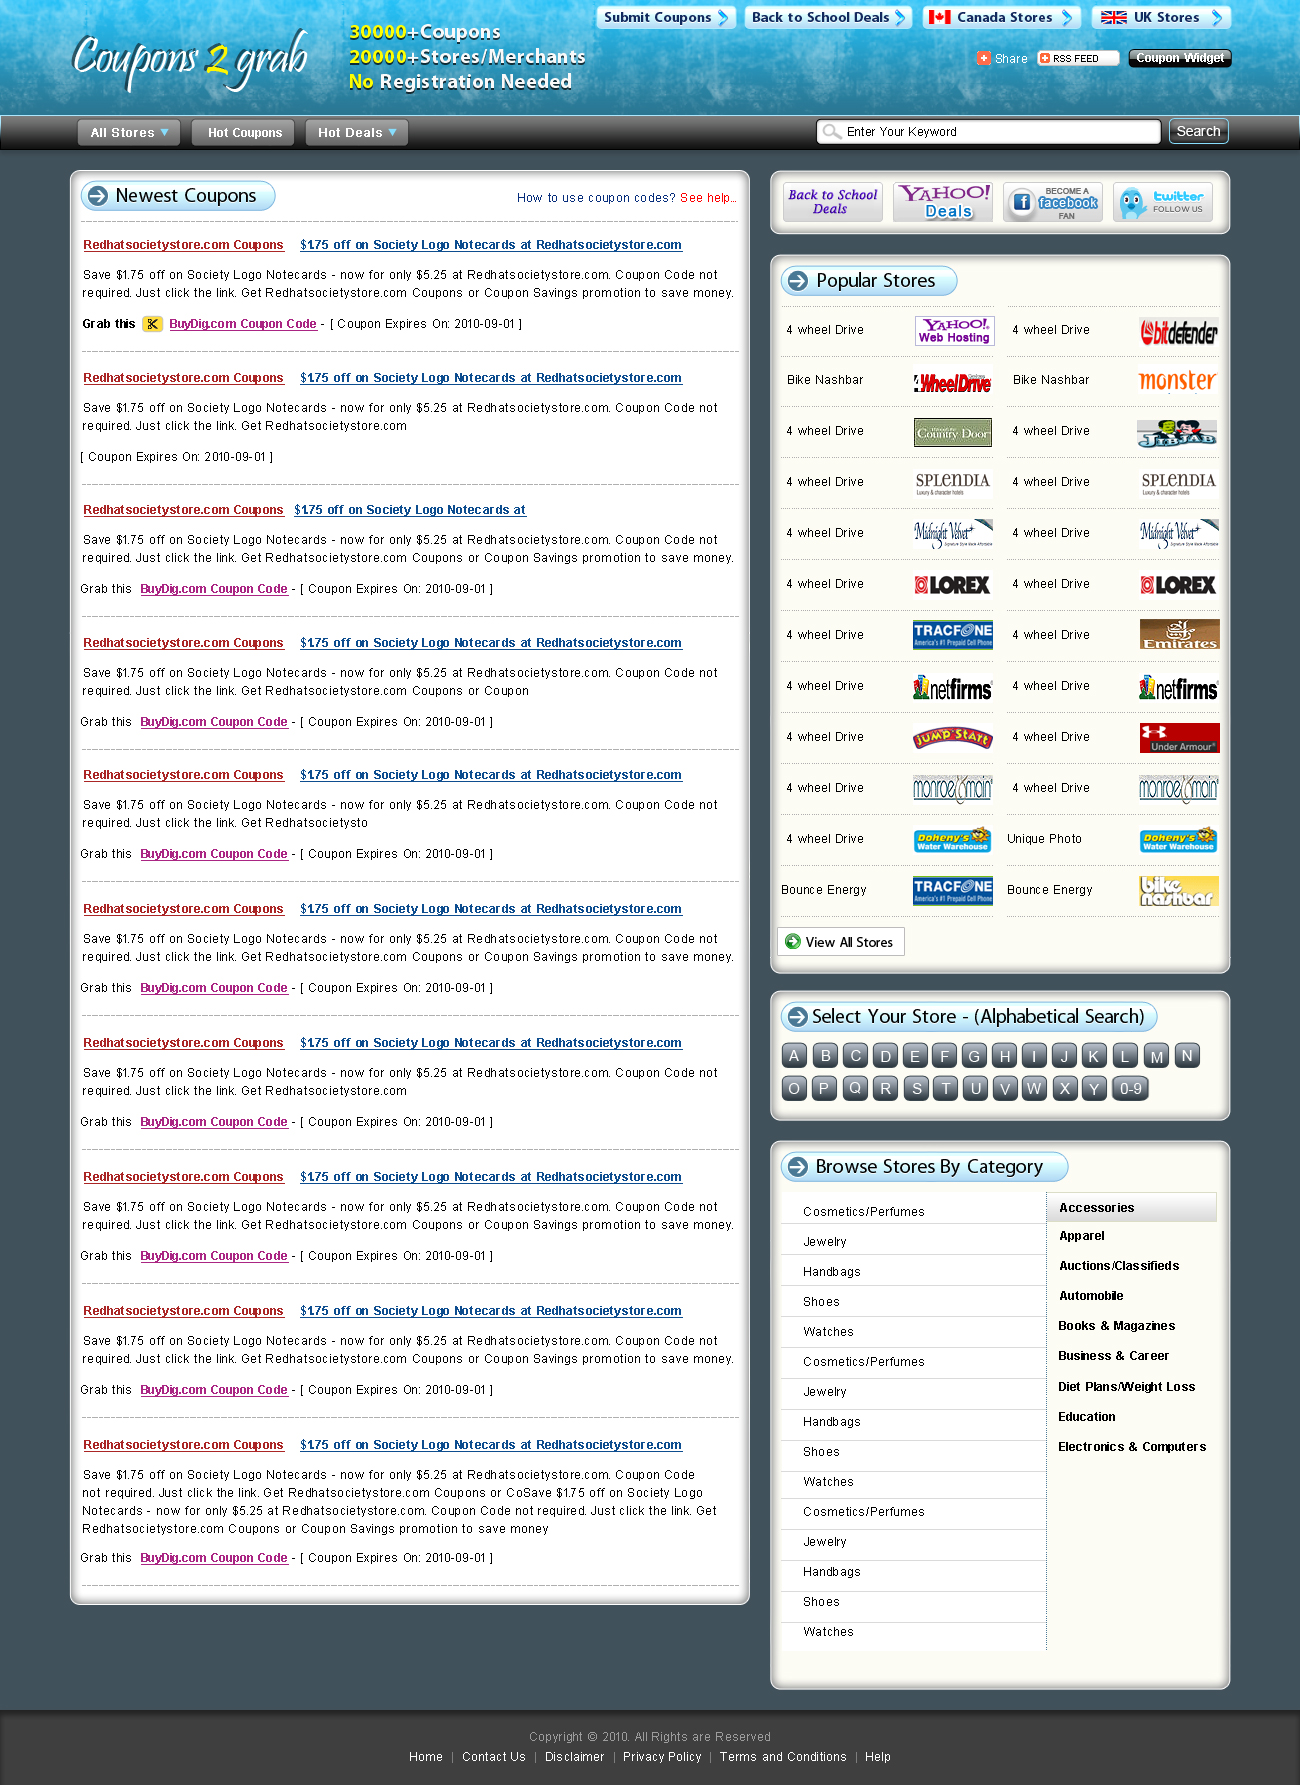Click the View All Stores button
Image resolution: width=1300 pixels, height=1785 pixels.
(841, 942)
